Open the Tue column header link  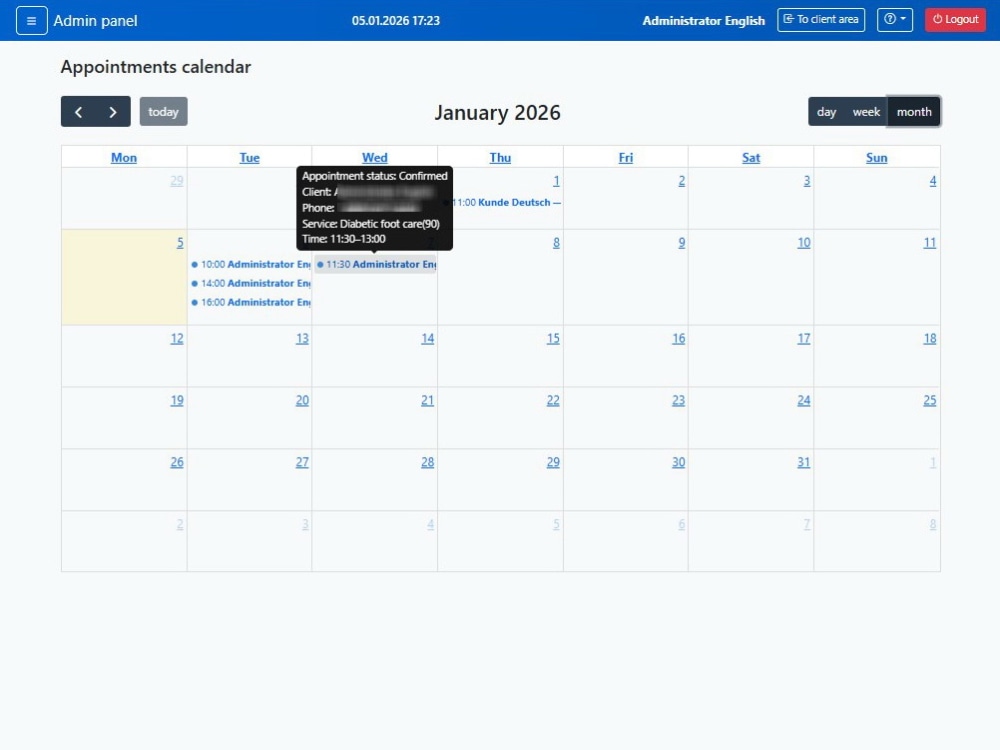249,158
